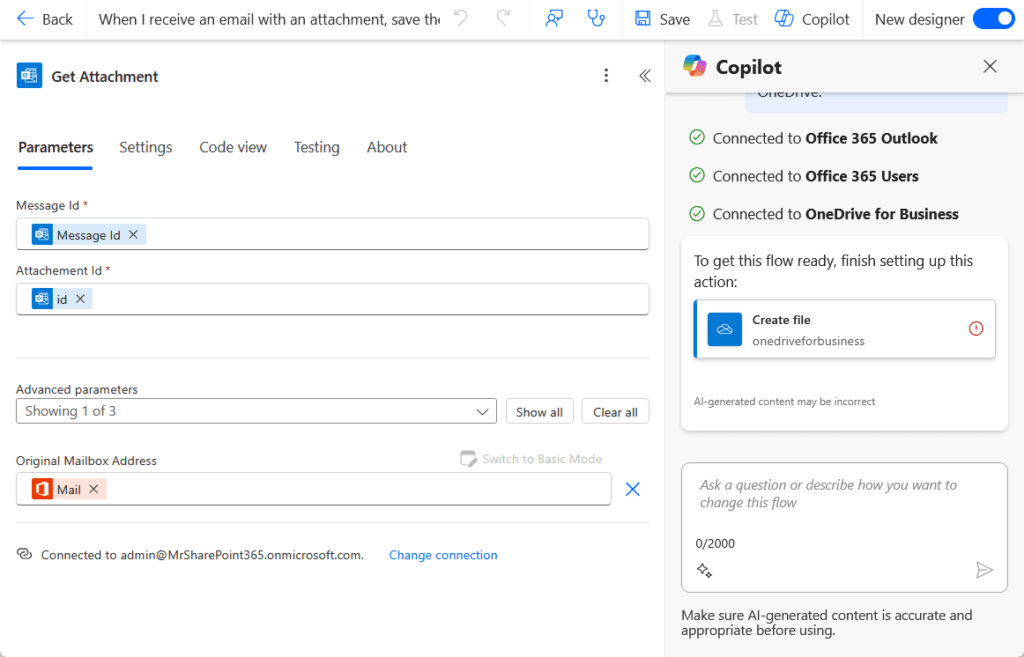
Task: Click the Outlook icon in Message Id token
Action: pyautogui.click(x=42, y=234)
